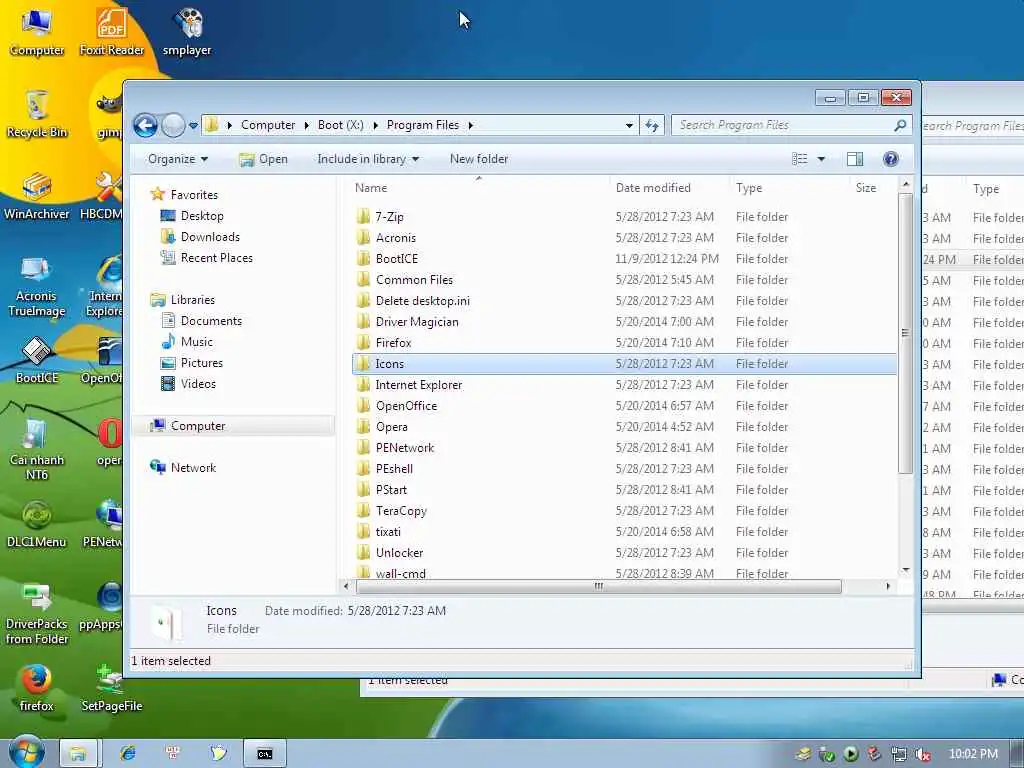Expand the Program Files breadcrumb arrow
The height and width of the screenshot is (768, 1024).
[x=470, y=125]
